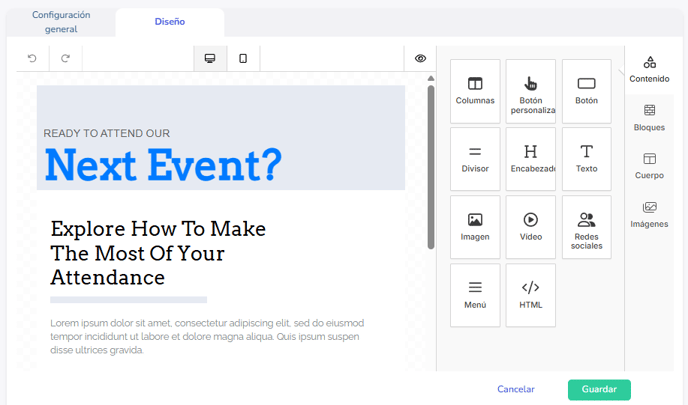The width and height of the screenshot is (688, 405).
Task: Select the Menú content tile
Action: pyautogui.click(x=475, y=295)
